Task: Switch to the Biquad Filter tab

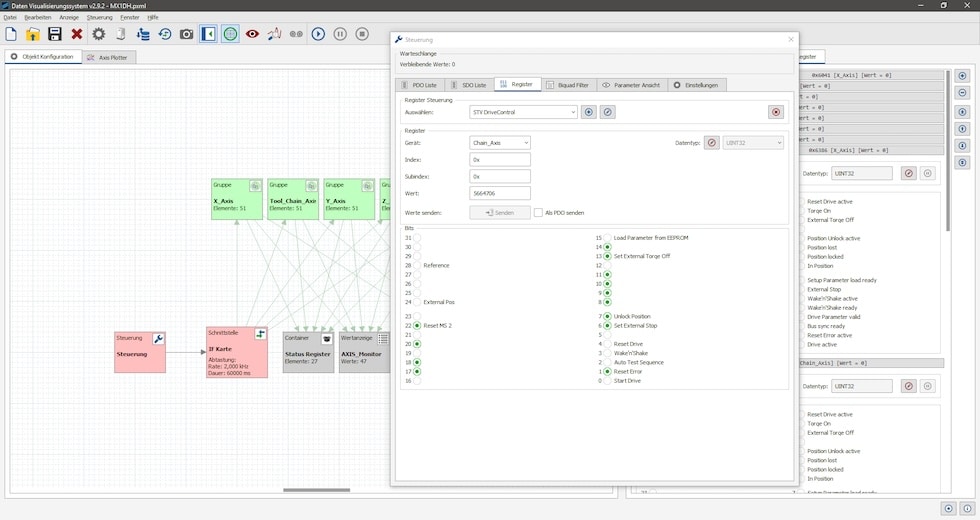Action: coord(568,85)
